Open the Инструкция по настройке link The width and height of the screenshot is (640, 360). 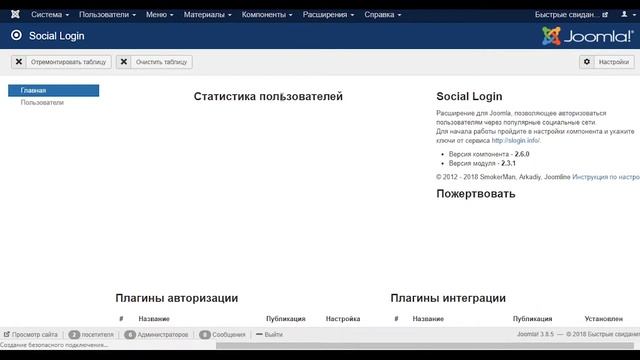click(x=606, y=177)
